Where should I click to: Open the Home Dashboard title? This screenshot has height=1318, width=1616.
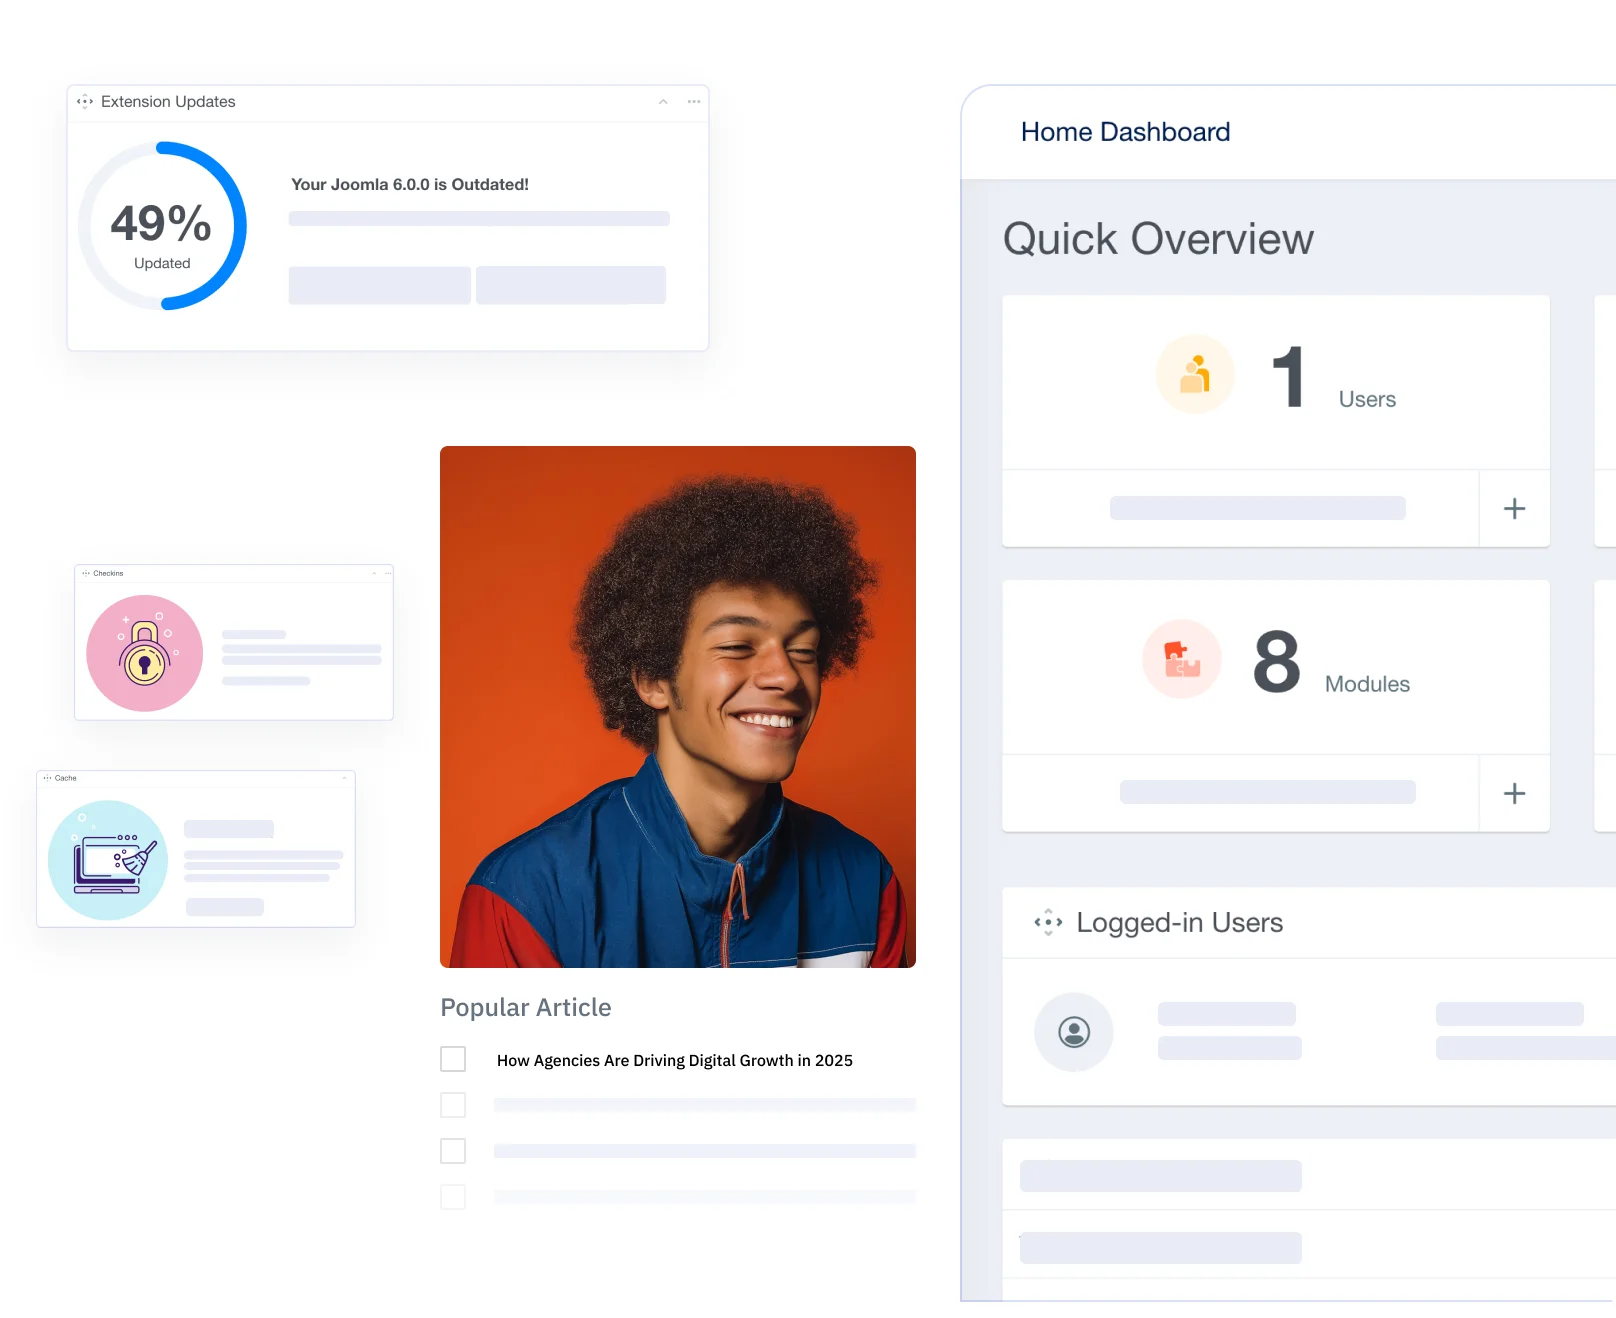point(1125,132)
